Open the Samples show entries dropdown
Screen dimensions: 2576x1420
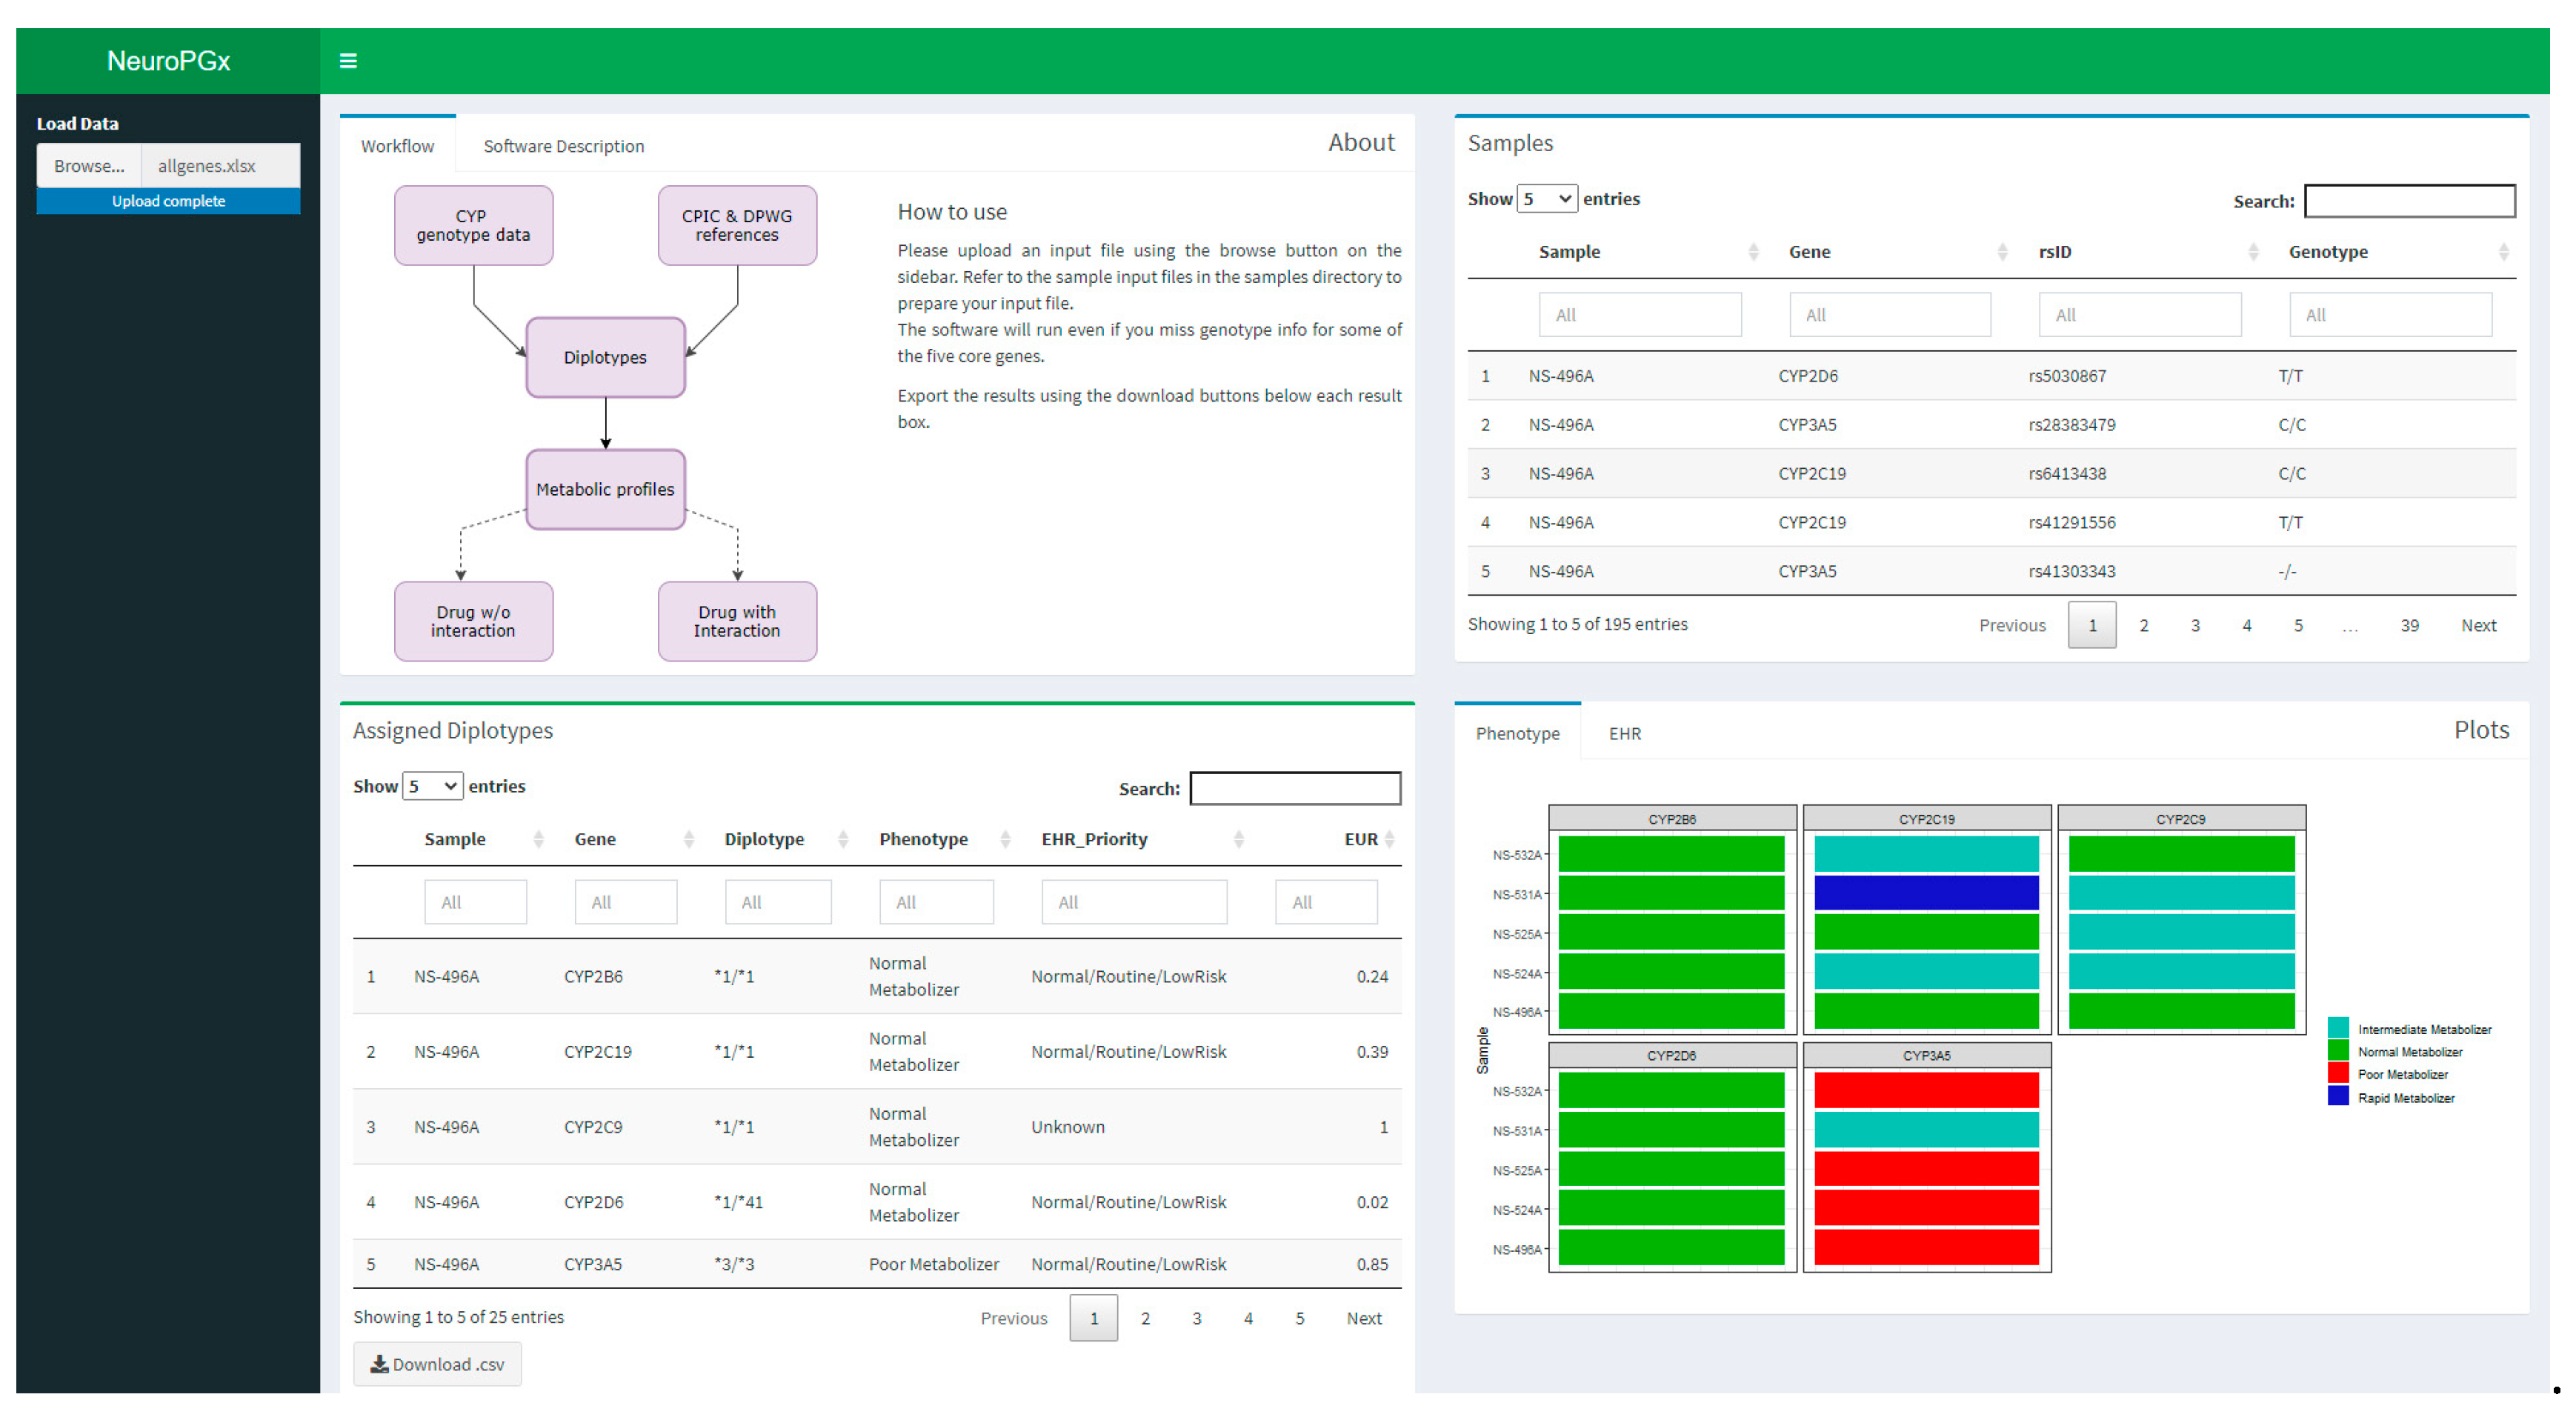point(1546,199)
